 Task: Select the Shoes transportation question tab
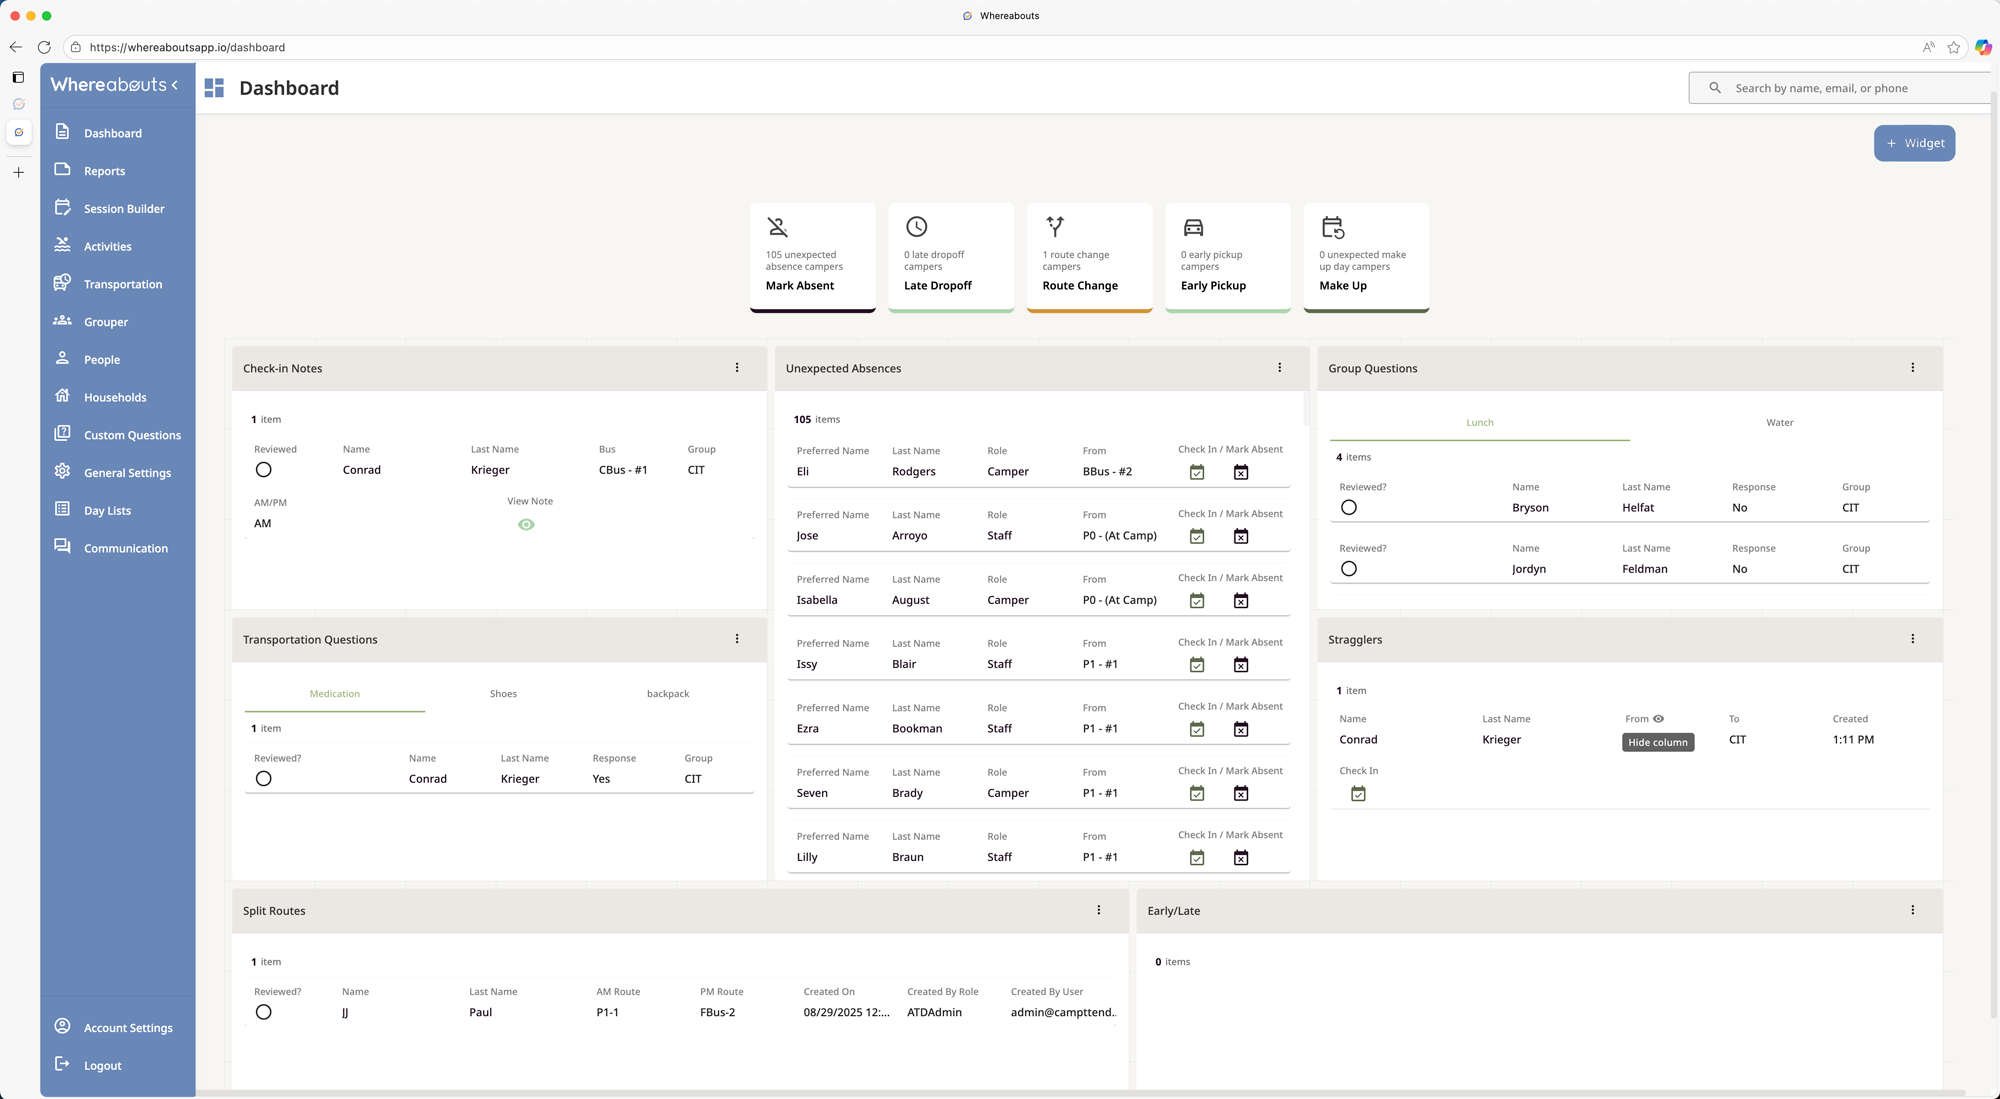pos(503,694)
